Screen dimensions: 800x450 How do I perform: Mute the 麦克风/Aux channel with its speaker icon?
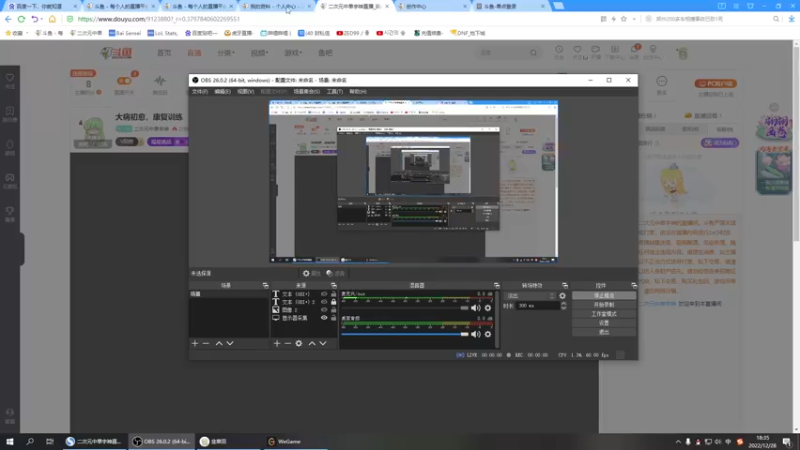point(476,308)
